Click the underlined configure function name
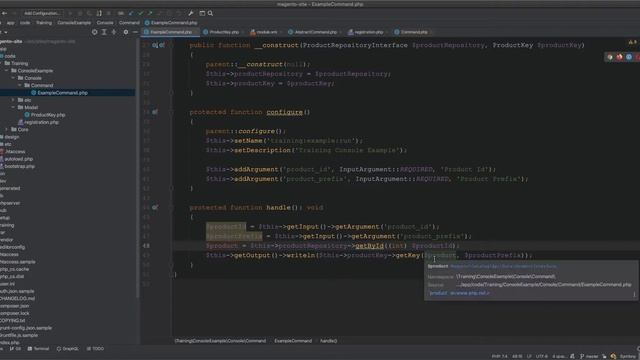The width and height of the screenshot is (640, 360). pos(284,112)
